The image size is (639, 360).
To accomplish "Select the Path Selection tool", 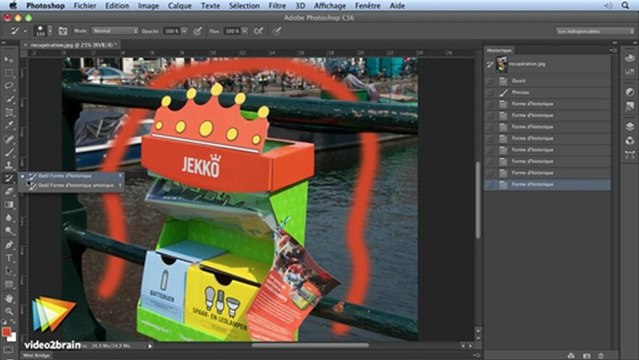I will 9,271.
